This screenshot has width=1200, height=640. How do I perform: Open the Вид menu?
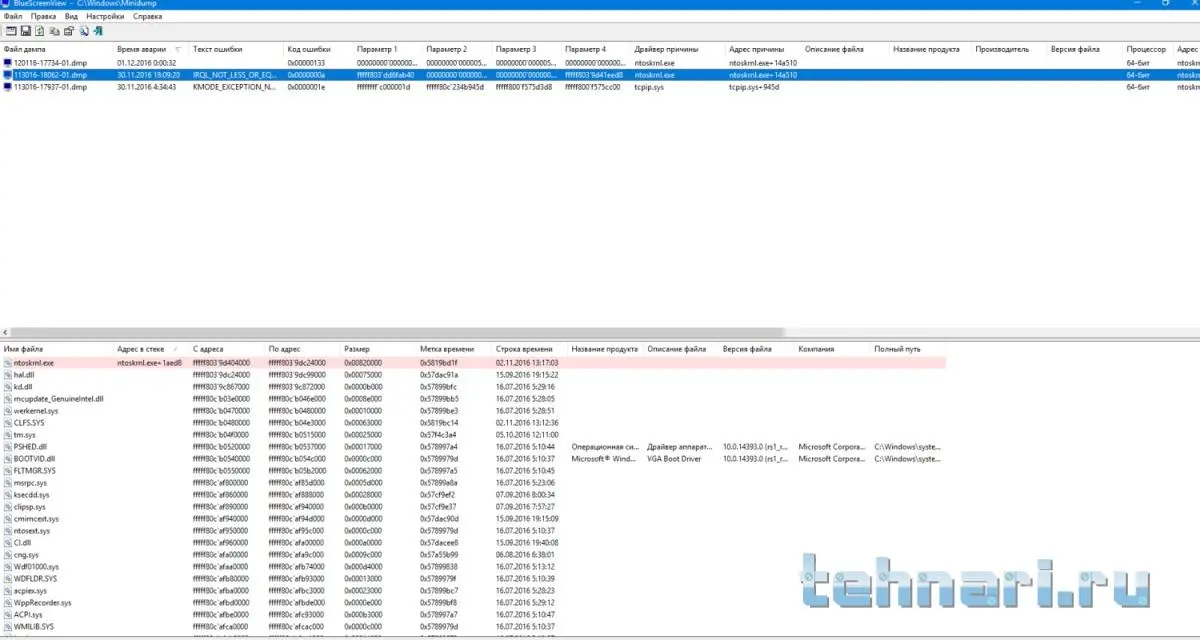[x=71, y=17]
